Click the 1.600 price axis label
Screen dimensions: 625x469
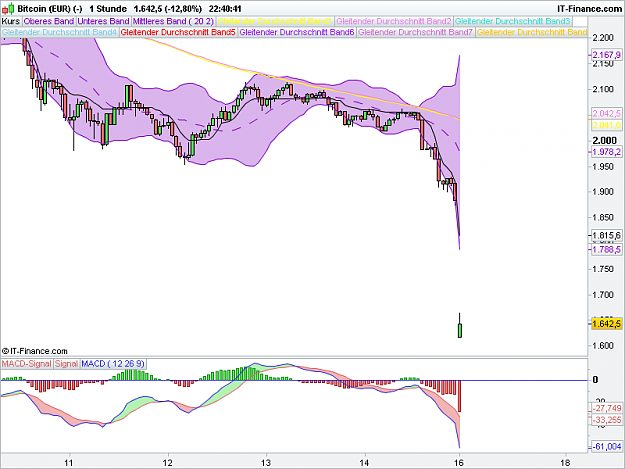[x=603, y=346]
